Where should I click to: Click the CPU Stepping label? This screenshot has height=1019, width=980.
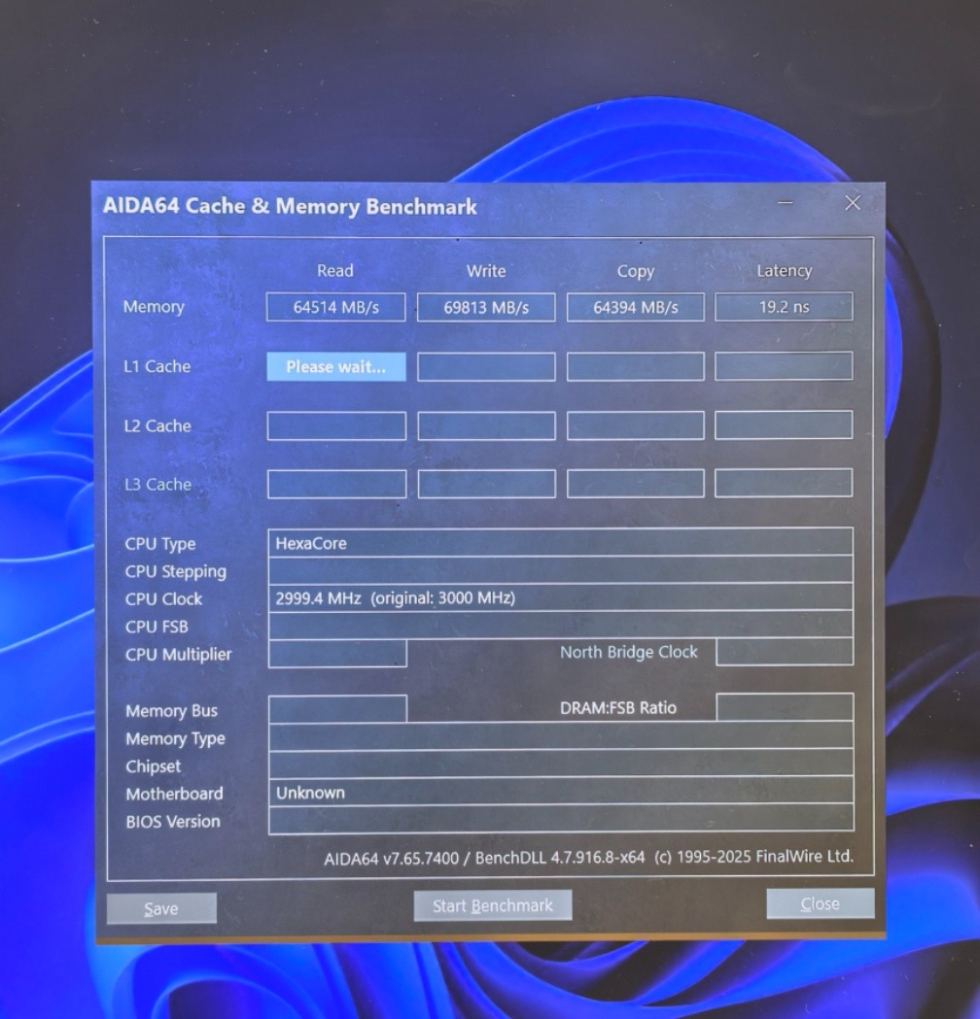[x=176, y=572]
